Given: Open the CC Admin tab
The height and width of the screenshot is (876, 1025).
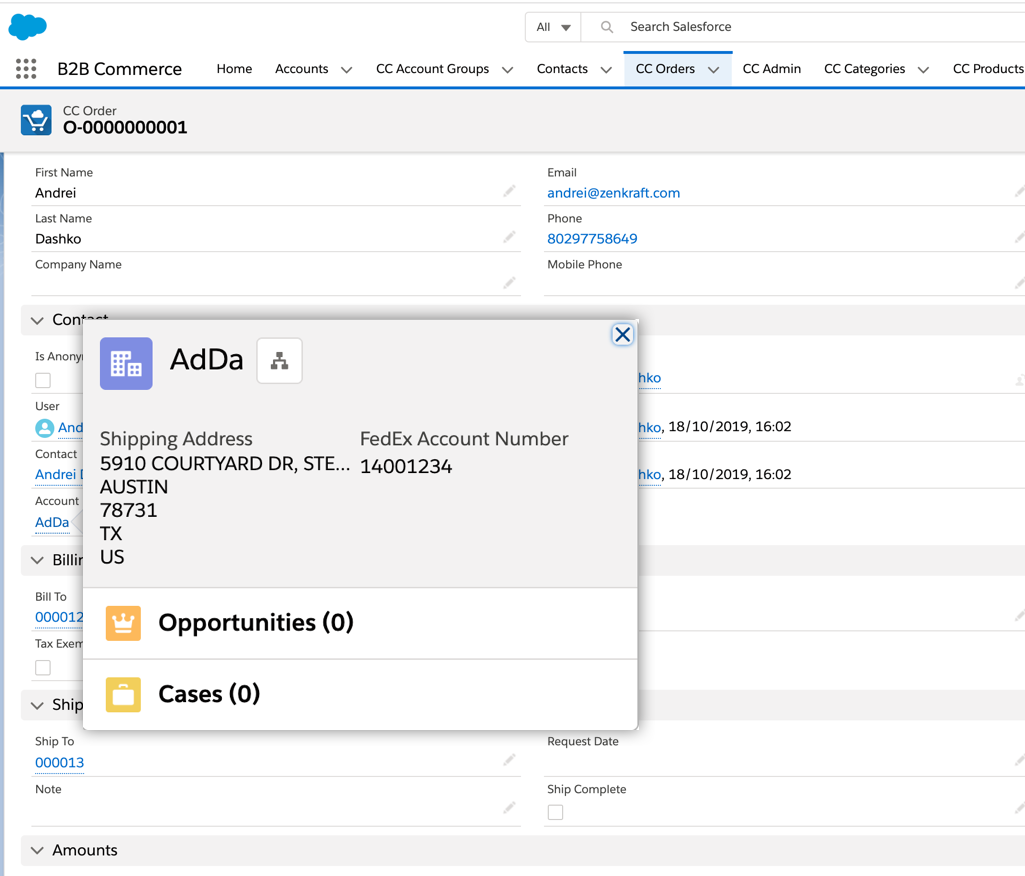Looking at the screenshot, I should [x=771, y=69].
